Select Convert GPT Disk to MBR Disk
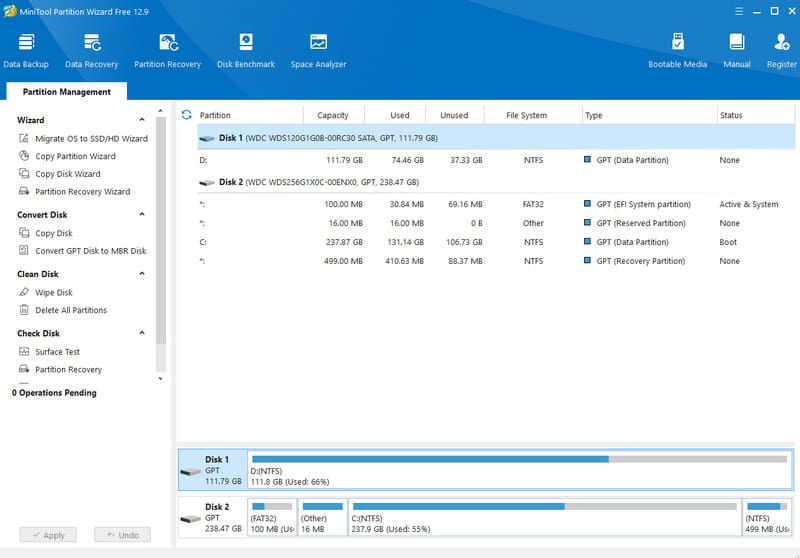 pyautogui.click(x=83, y=251)
